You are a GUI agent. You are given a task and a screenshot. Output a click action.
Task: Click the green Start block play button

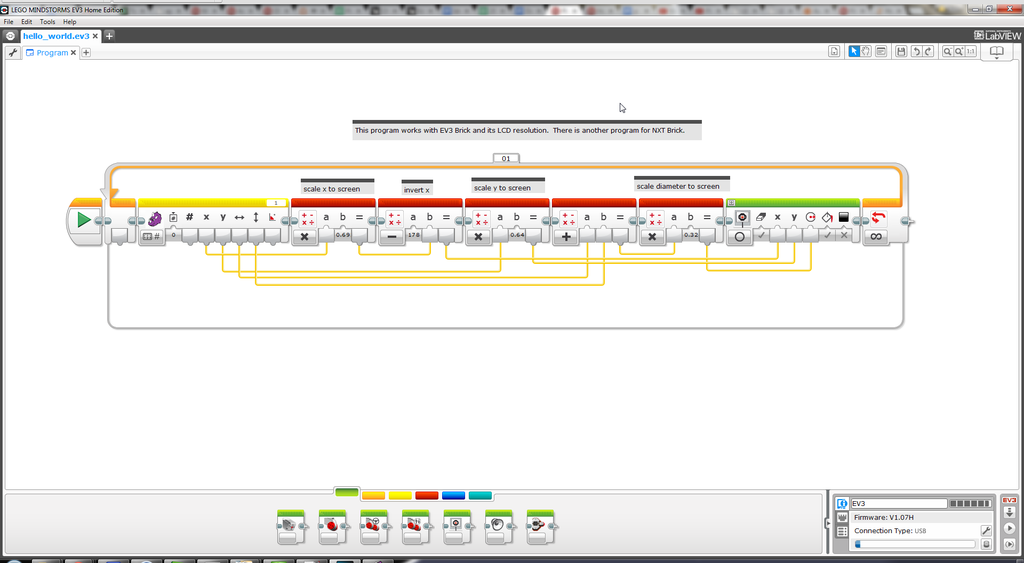pyautogui.click(x=84, y=219)
